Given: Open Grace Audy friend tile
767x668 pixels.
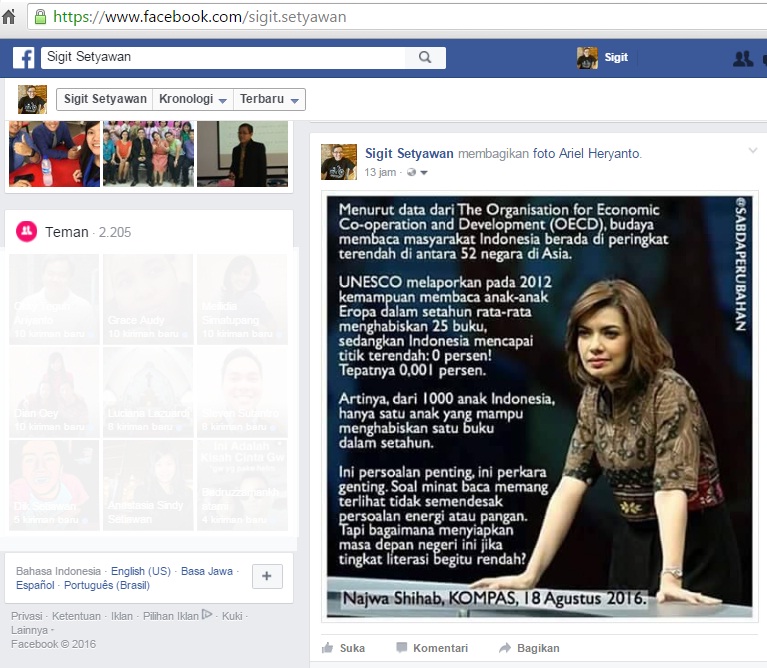Looking at the screenshot, I should (x=148, y=299).
